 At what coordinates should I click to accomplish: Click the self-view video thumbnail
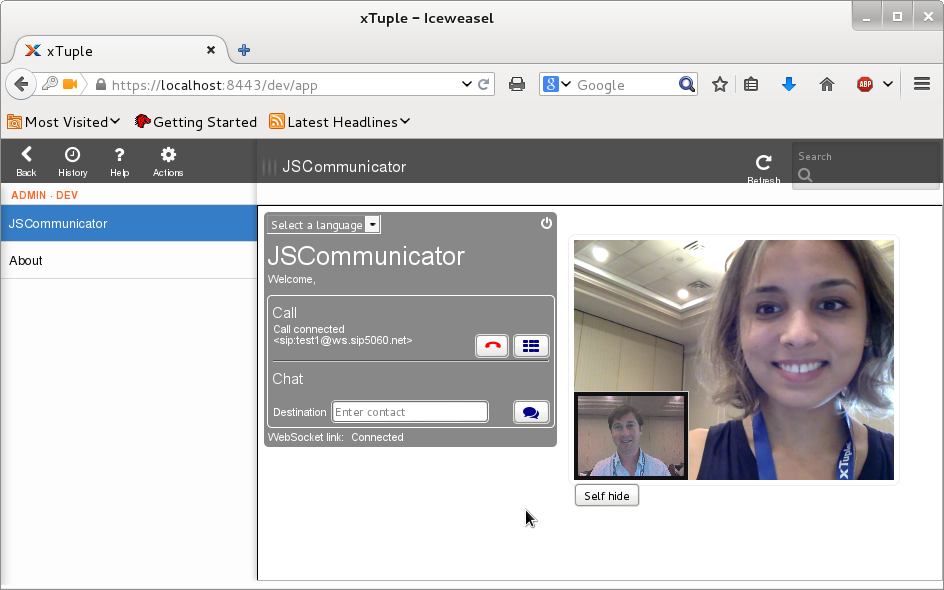coord(631,435)
